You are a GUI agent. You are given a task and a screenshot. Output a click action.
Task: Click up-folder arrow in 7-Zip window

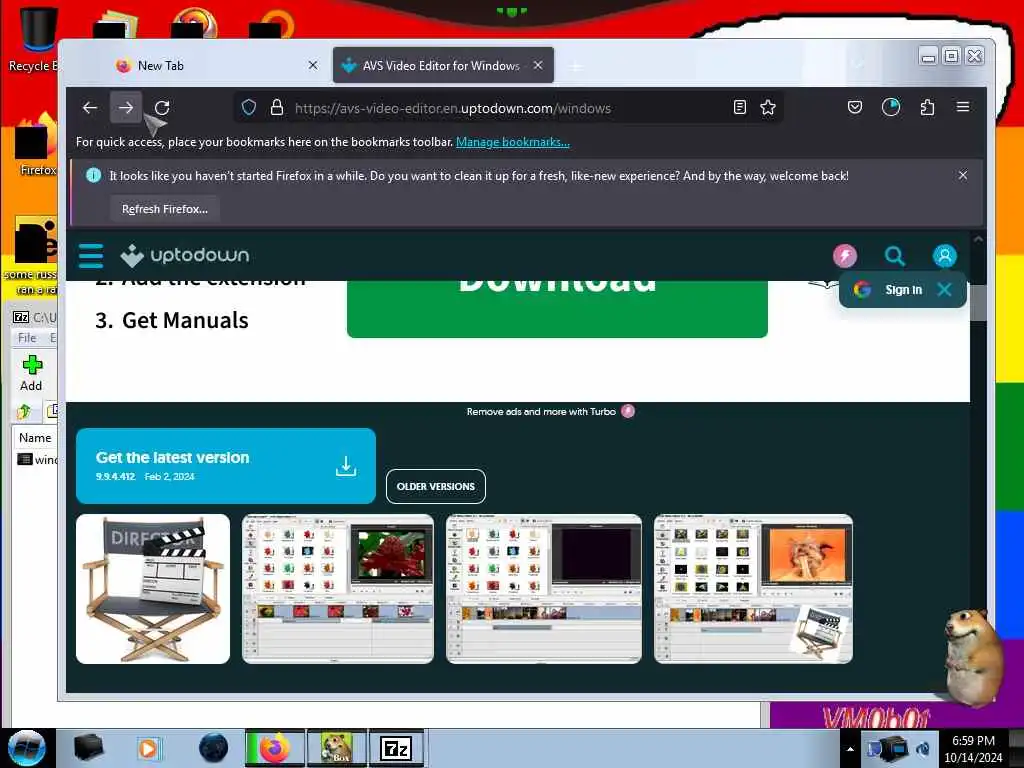click(25, 411)
